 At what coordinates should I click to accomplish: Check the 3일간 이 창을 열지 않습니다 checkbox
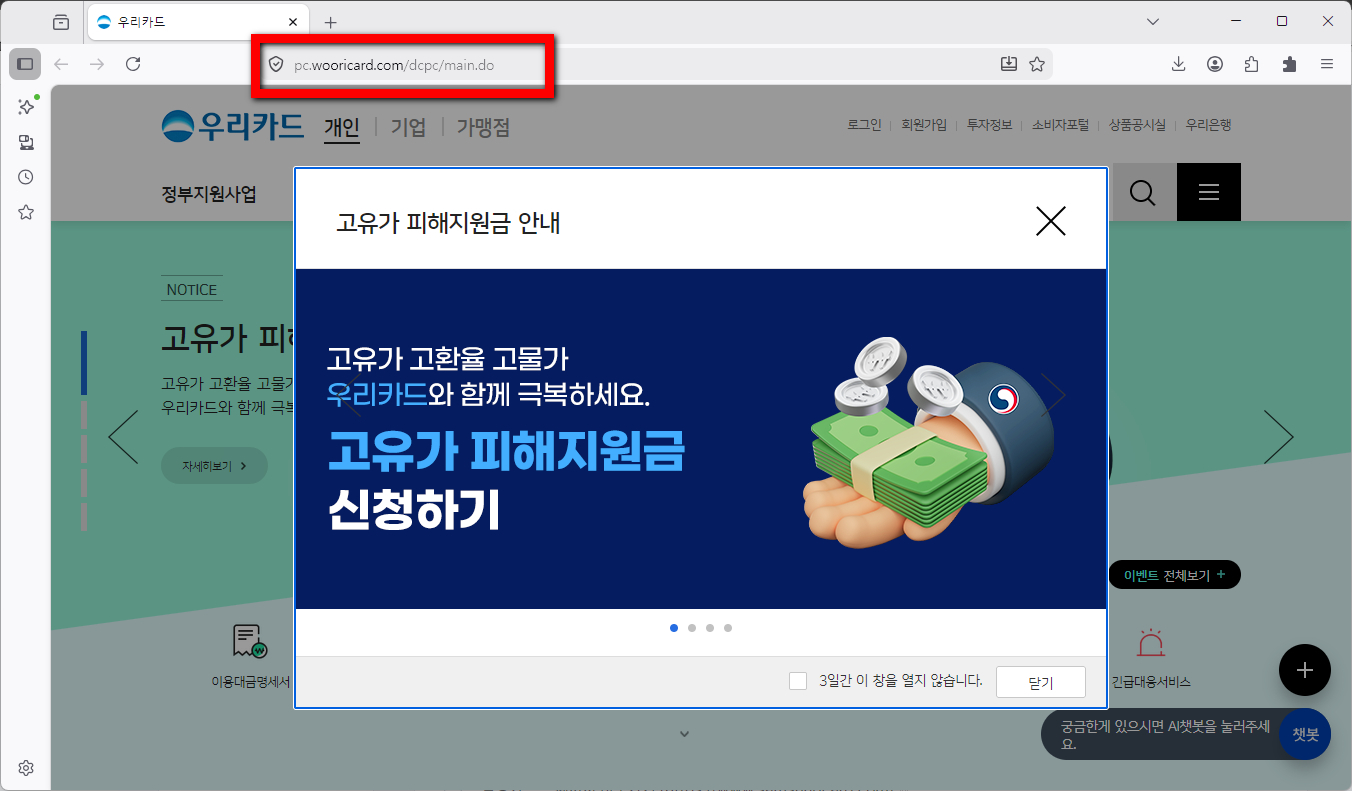click(x=798, y=680)
